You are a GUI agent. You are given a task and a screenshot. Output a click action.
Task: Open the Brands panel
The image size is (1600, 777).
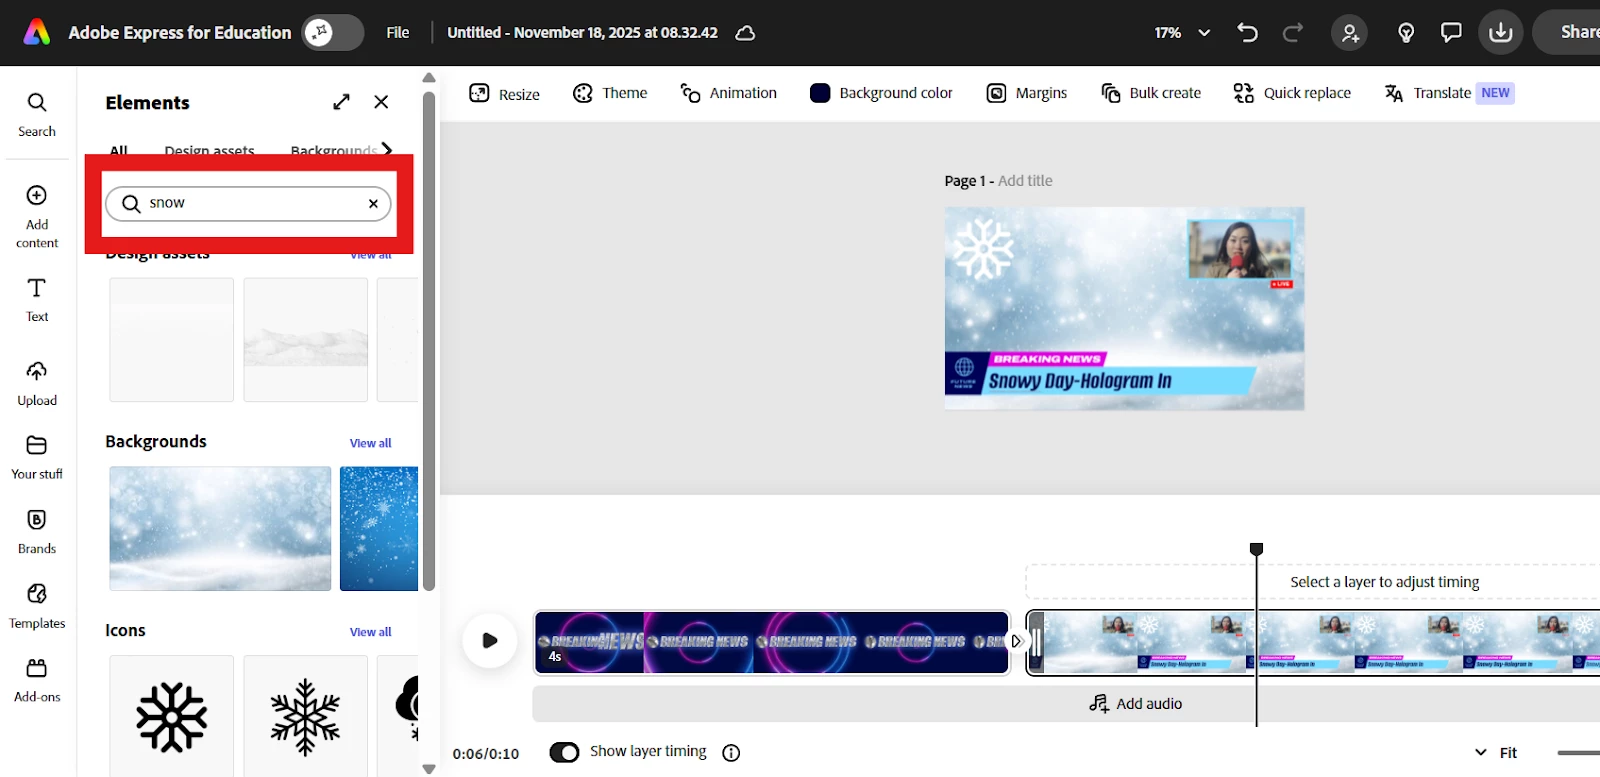pos(37,532)
